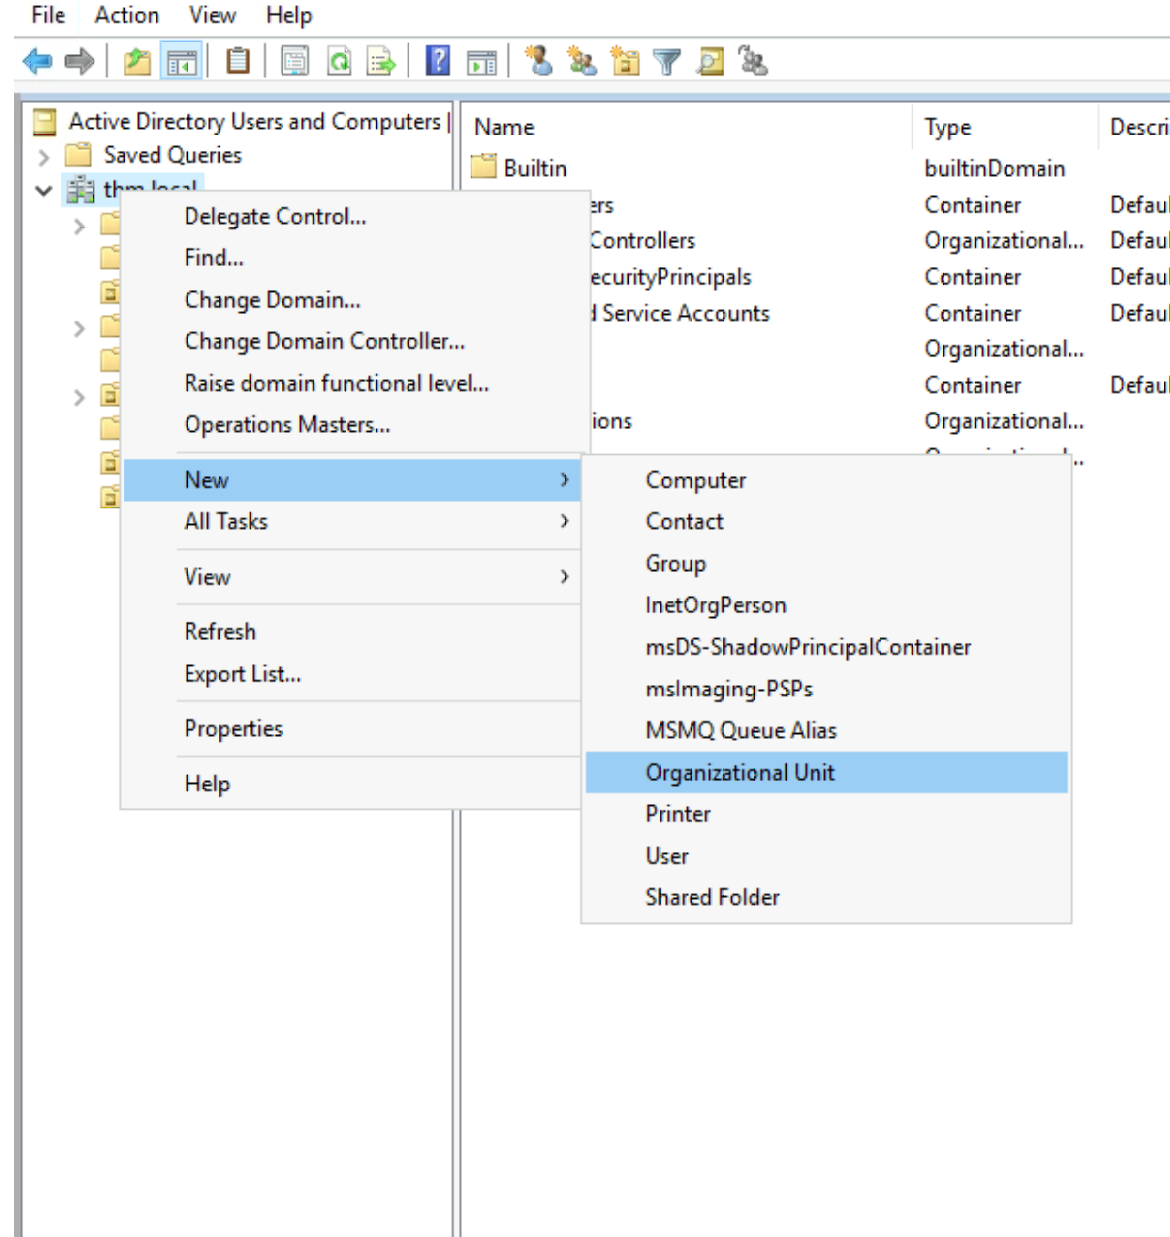Open the Properties sheet toolbar icon
This screenshot has width=1170, height=1237.
pyautogui.click(x=295, y=62)
